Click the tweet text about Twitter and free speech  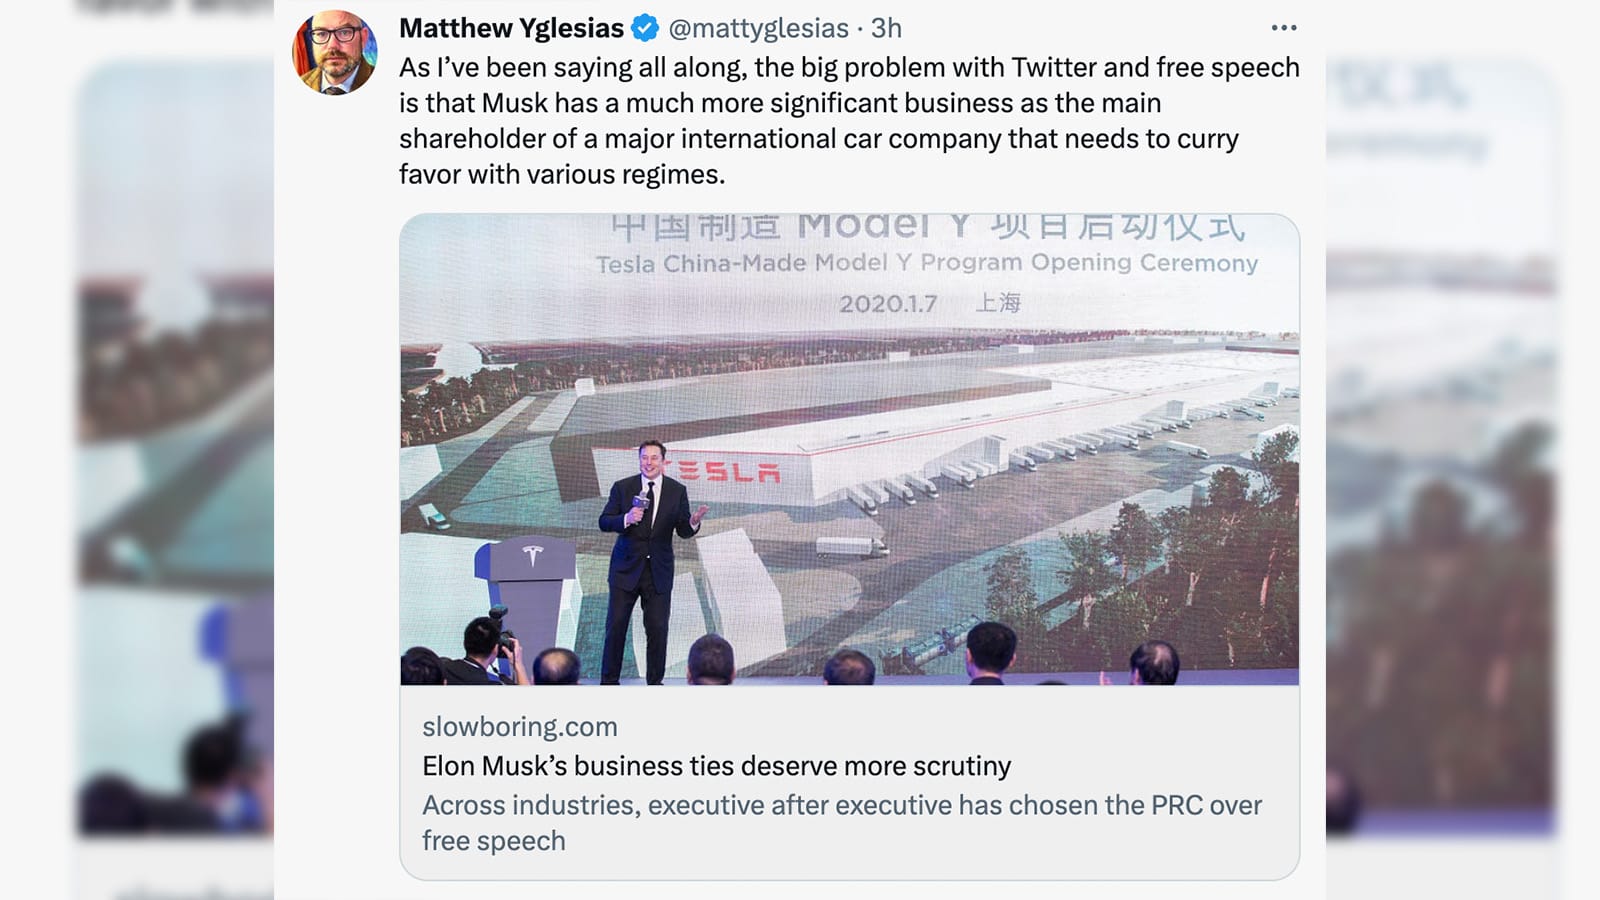[848, 121]
